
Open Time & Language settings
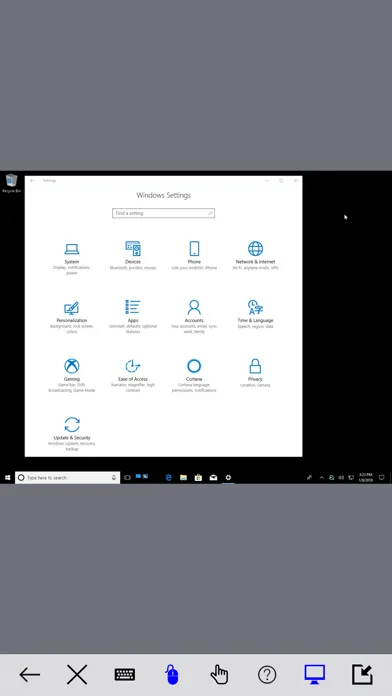coord(255,314)
